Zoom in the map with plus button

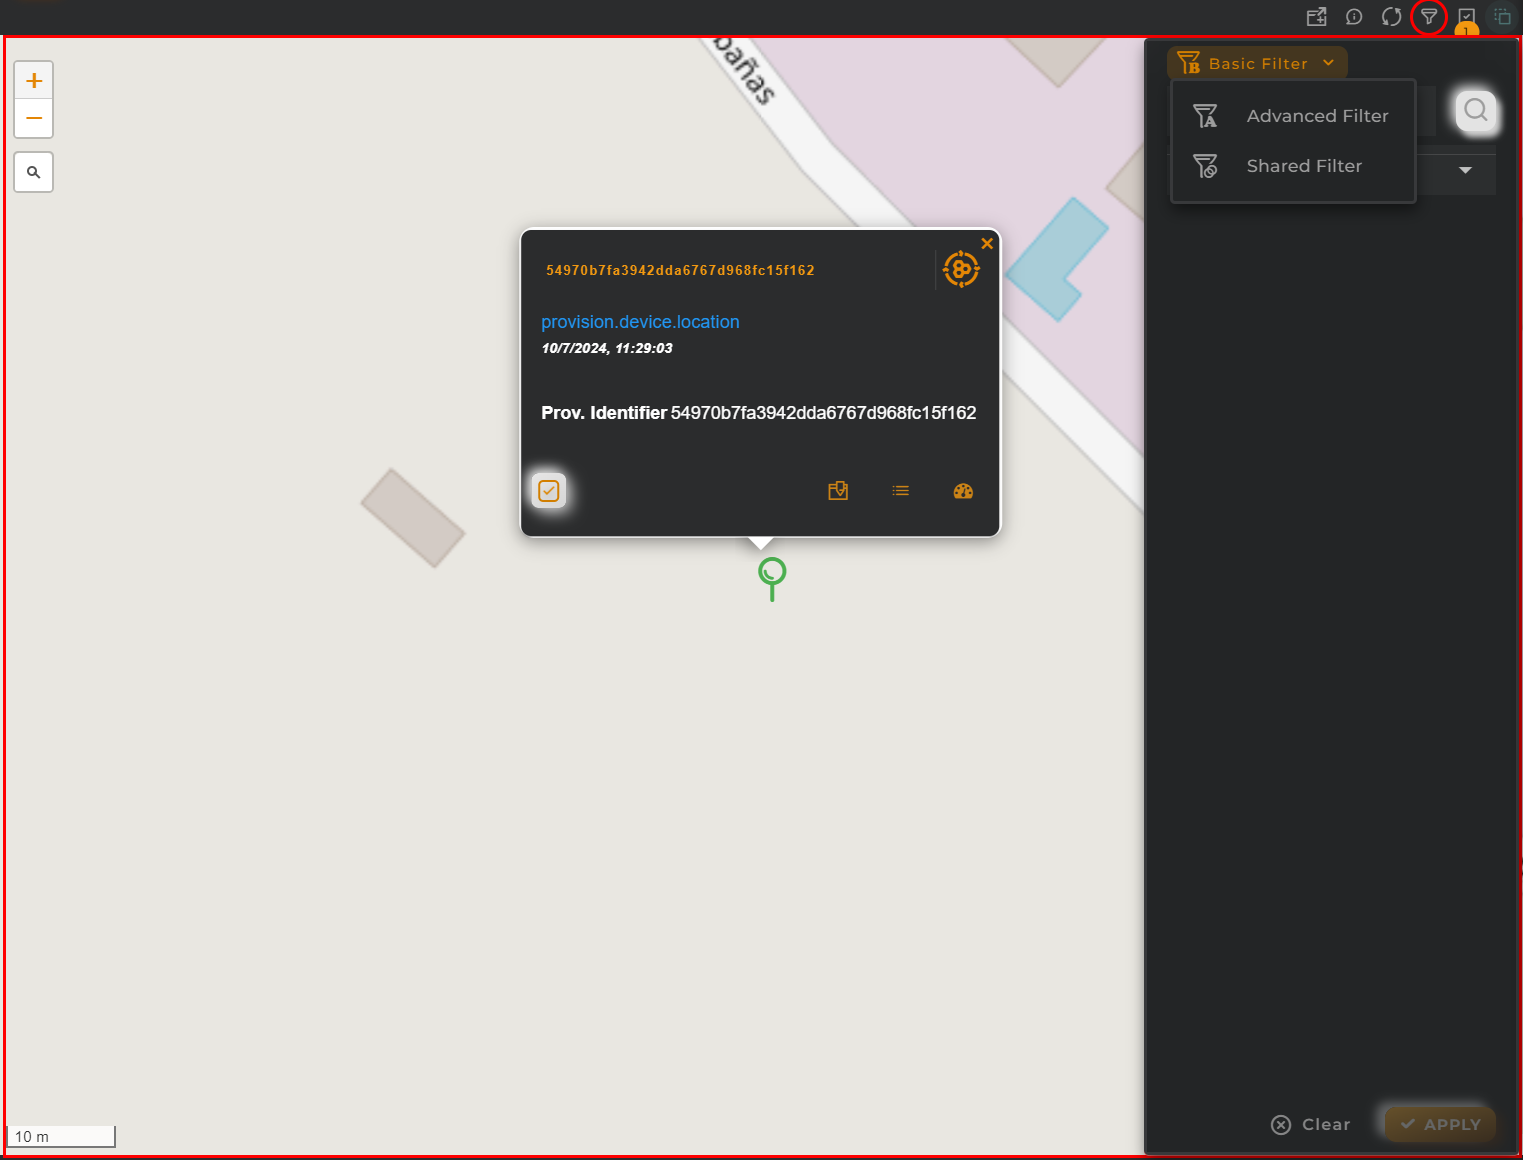(34, 81)
